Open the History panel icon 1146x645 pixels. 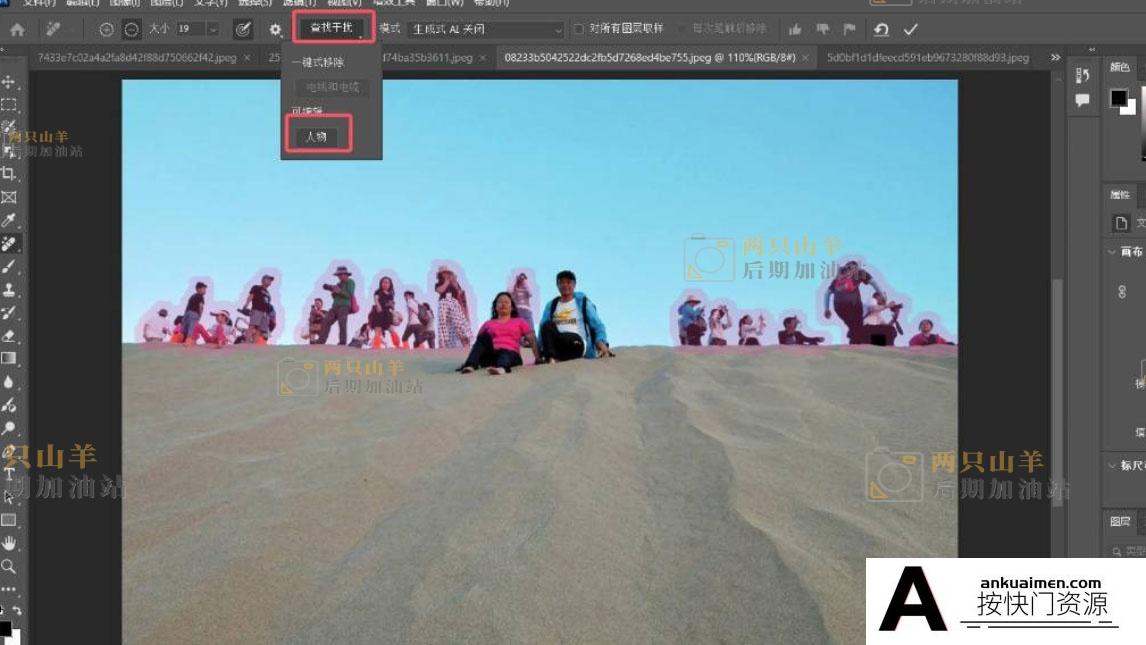[1082, 75]
